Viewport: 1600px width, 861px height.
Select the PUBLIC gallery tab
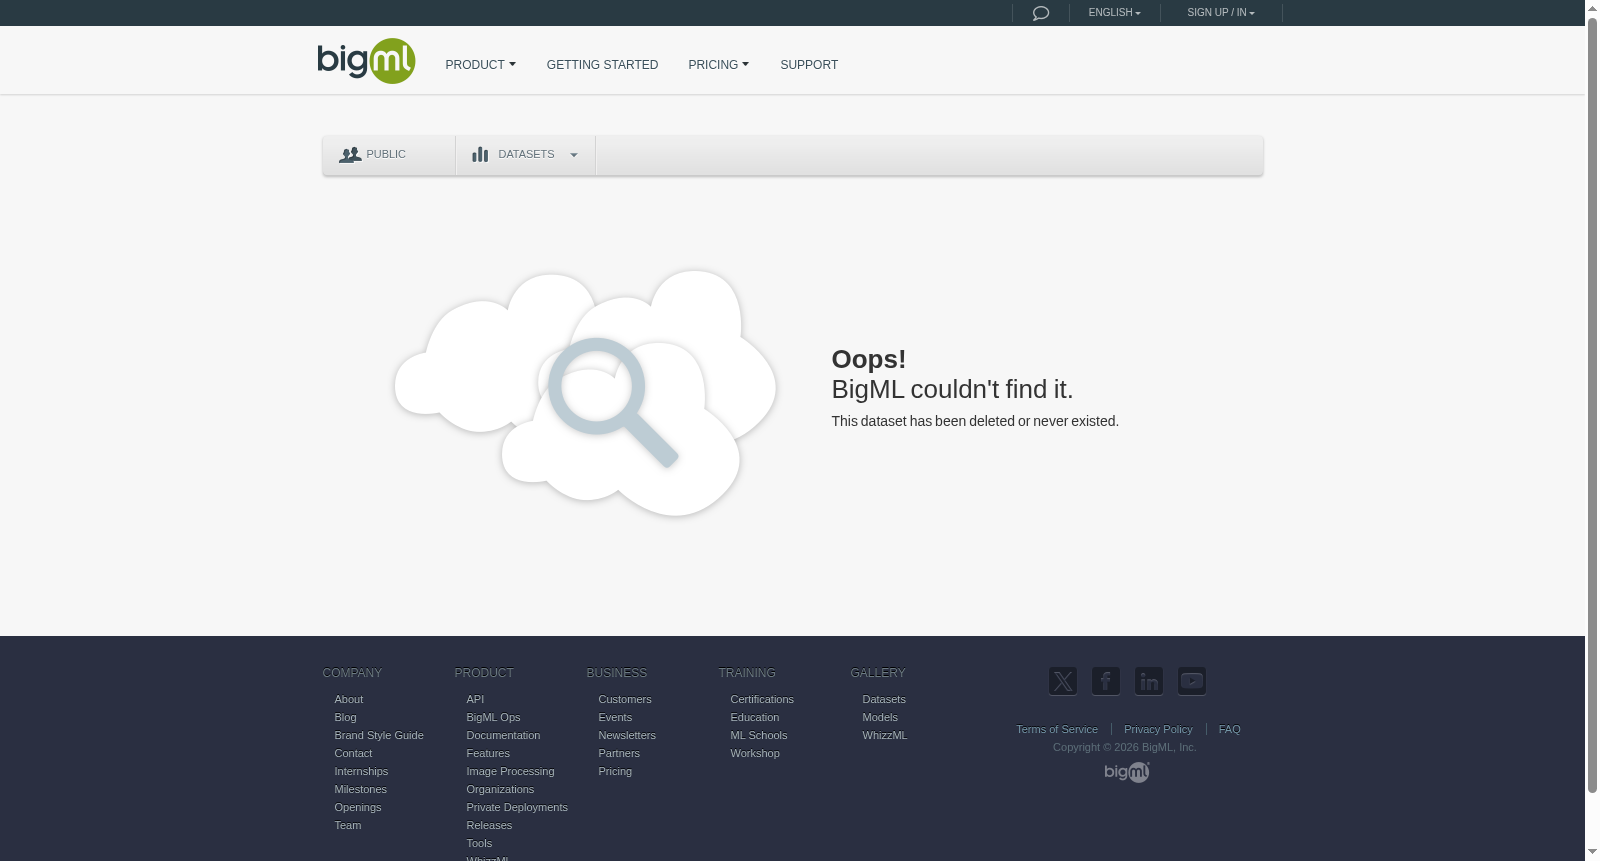pos(389,155)
